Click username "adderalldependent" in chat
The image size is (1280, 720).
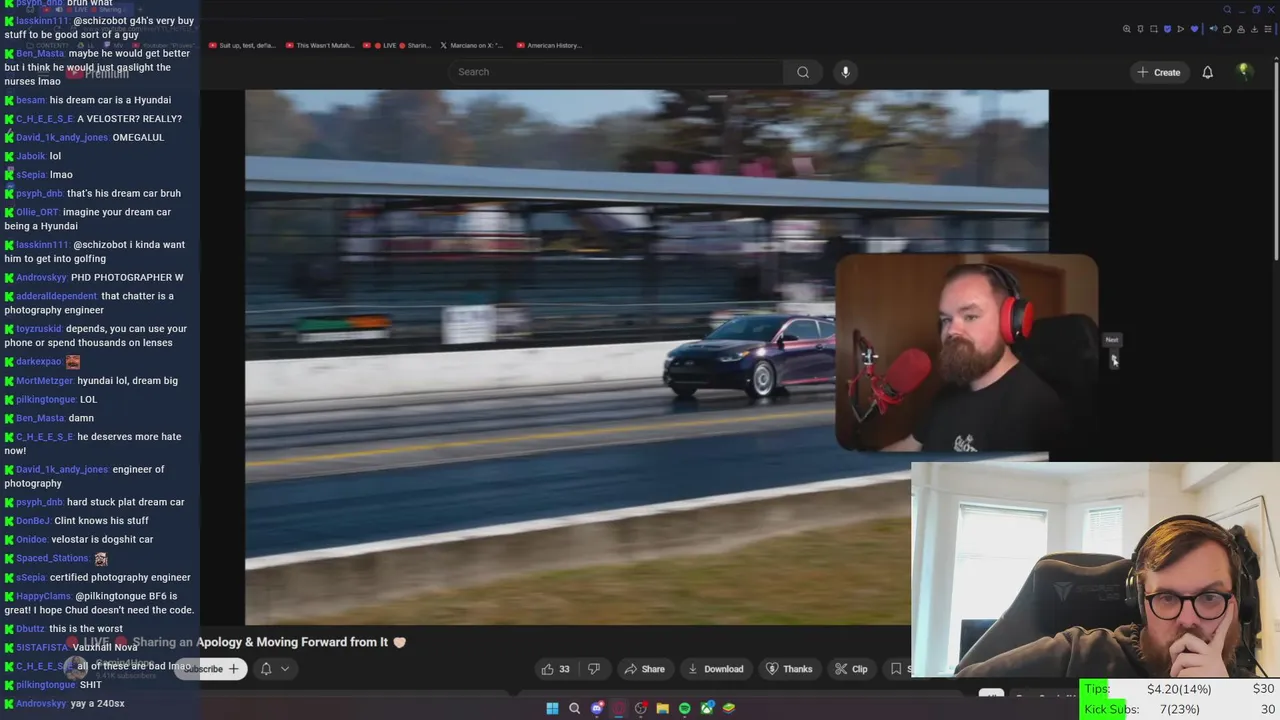pos(56,296)
